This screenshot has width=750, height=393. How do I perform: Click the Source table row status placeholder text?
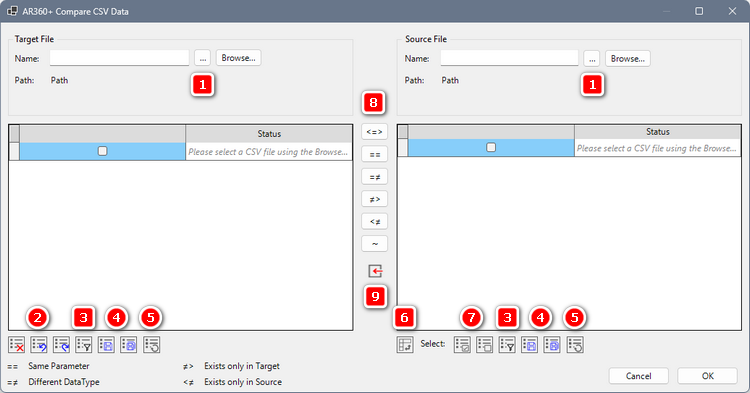(x=656, y=148)
